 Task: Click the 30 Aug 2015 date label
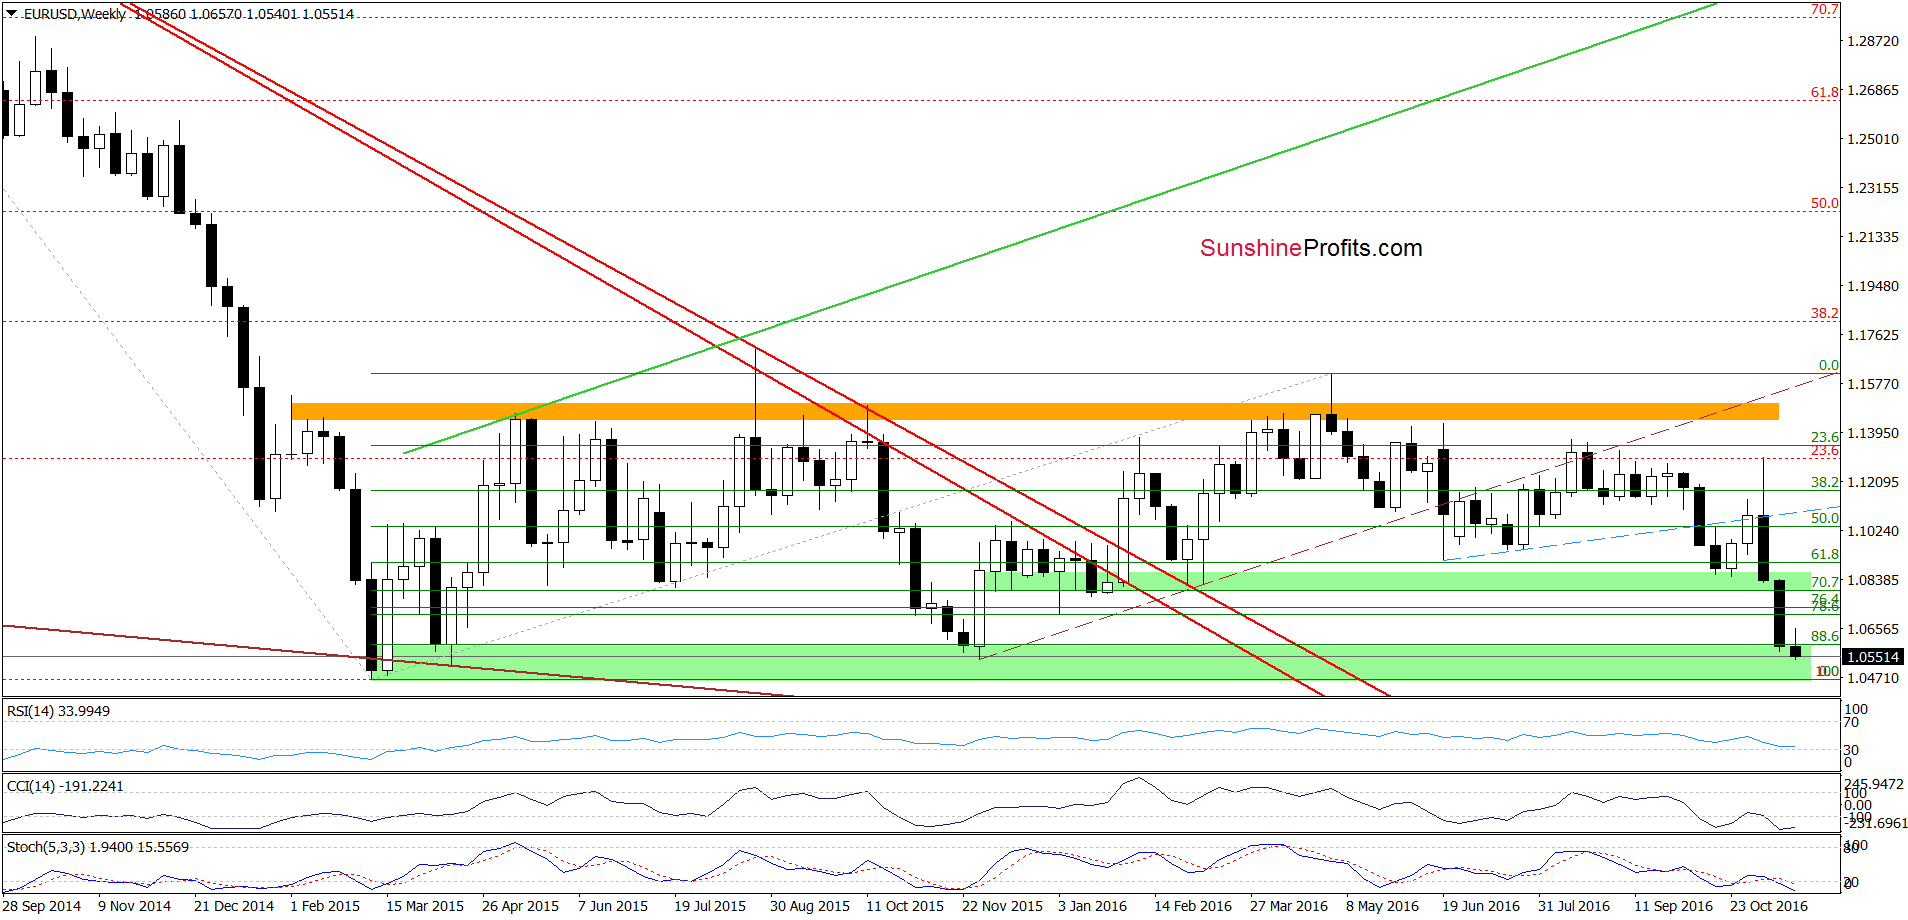click(810, 906)
